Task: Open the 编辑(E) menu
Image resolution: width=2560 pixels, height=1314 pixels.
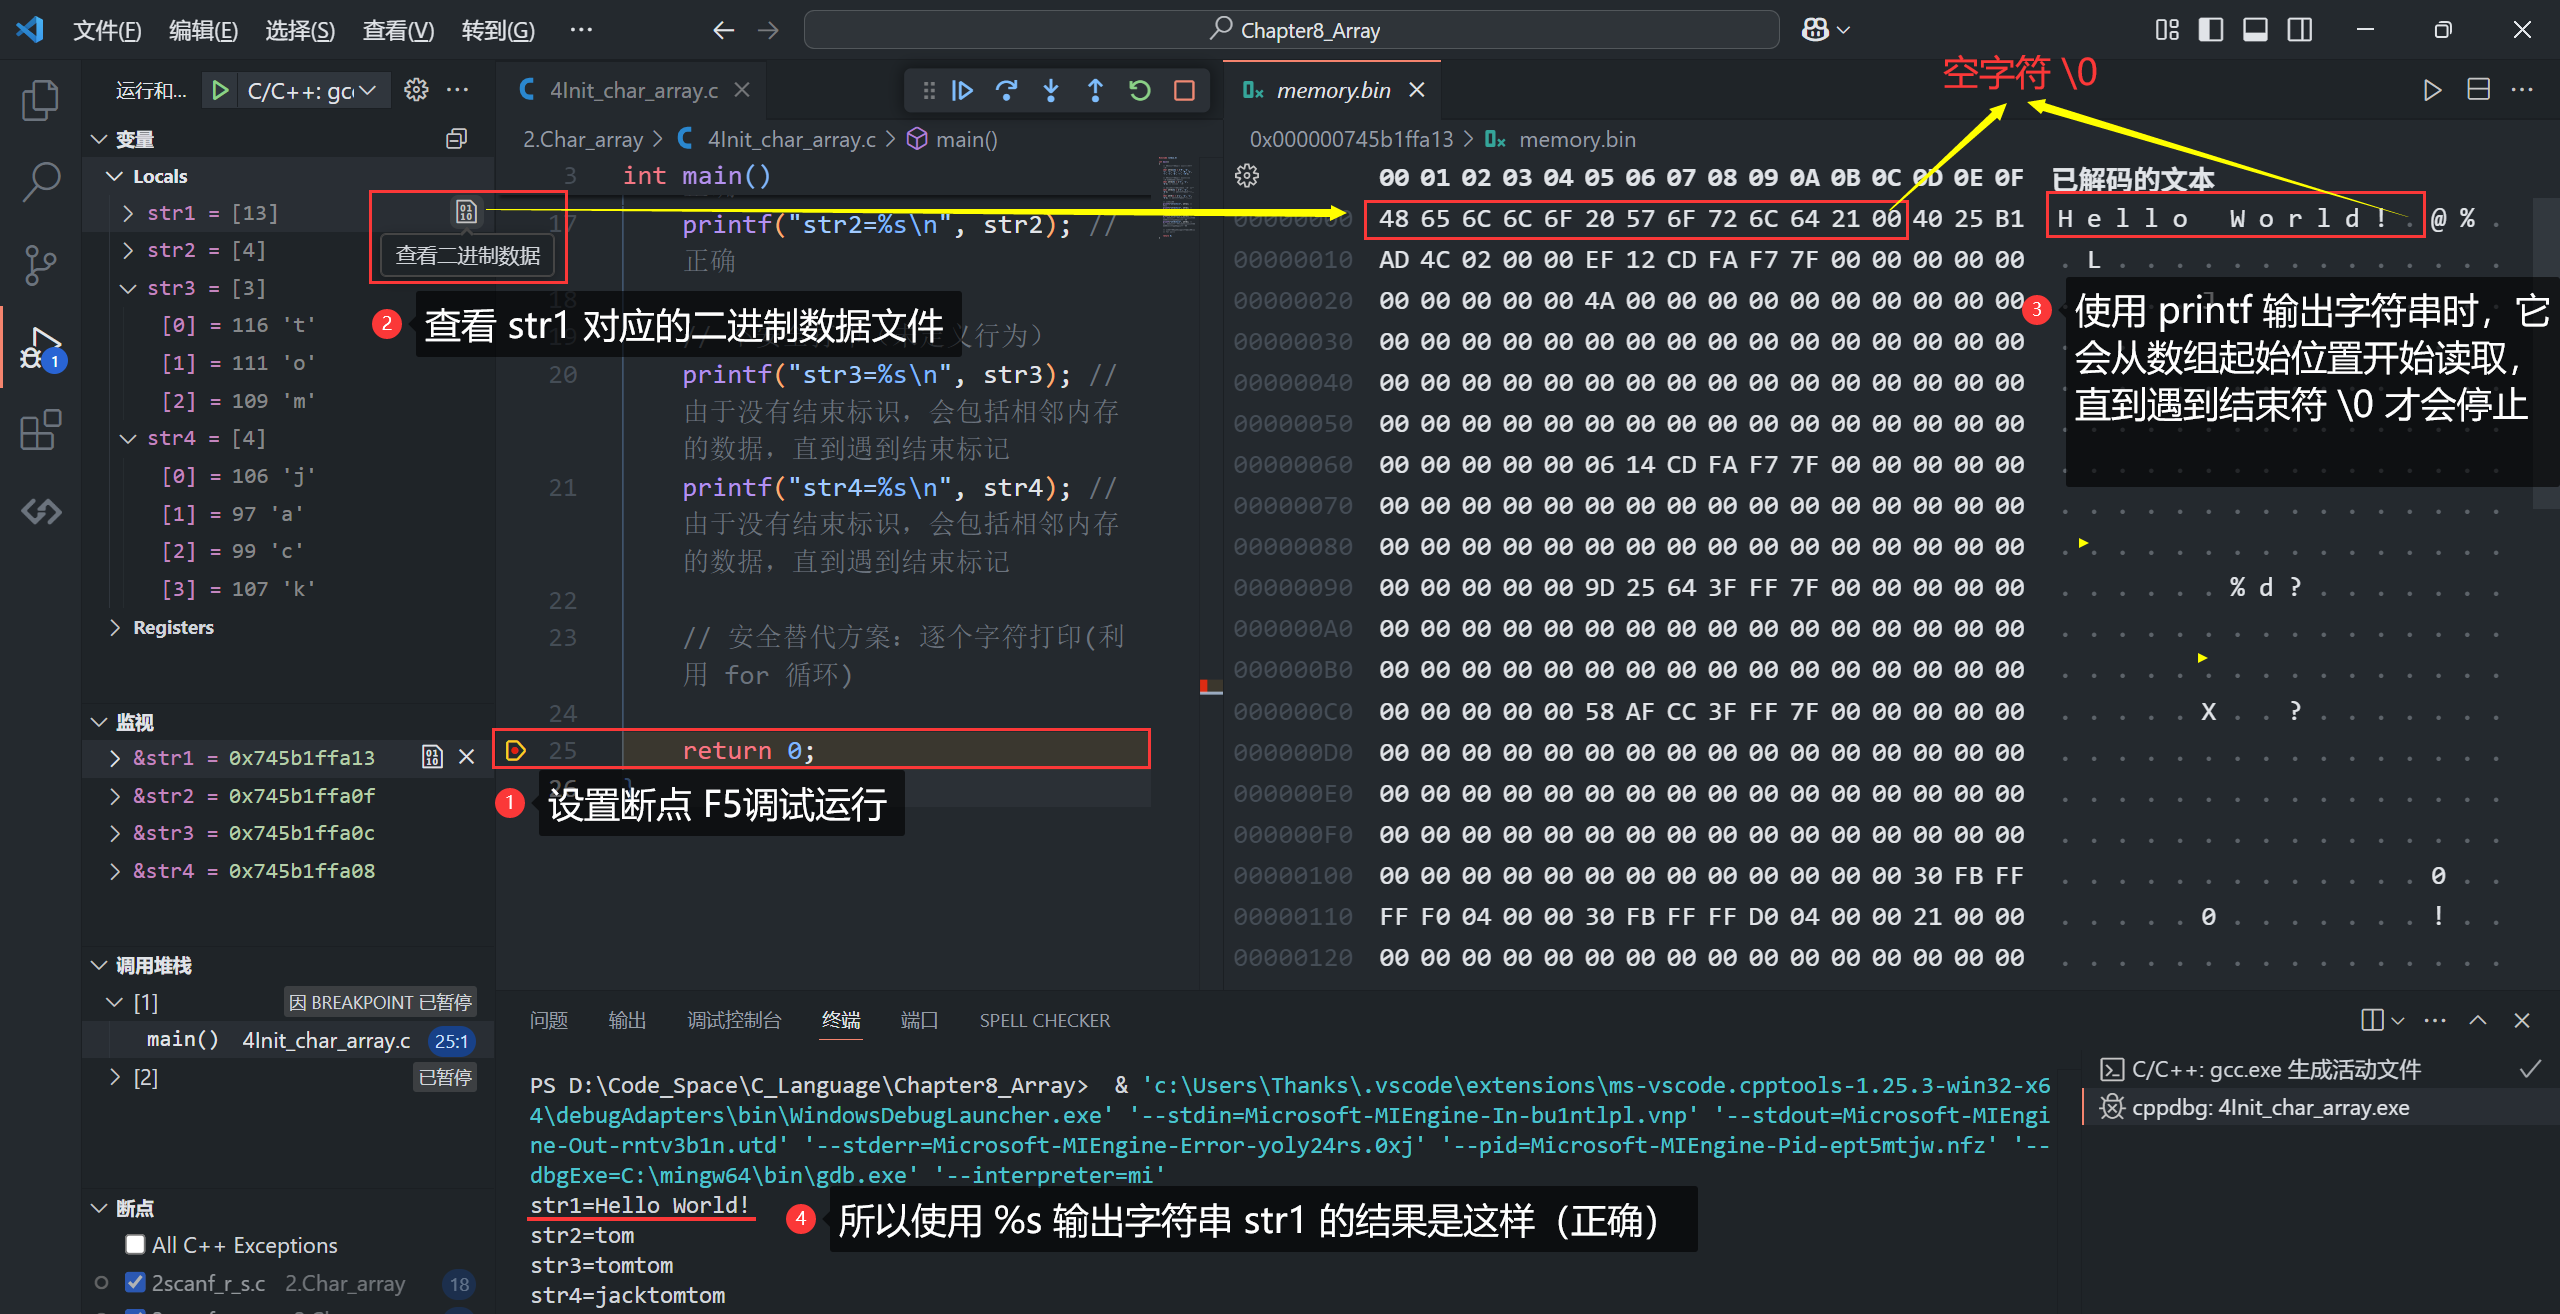Action: pos(203,30)
